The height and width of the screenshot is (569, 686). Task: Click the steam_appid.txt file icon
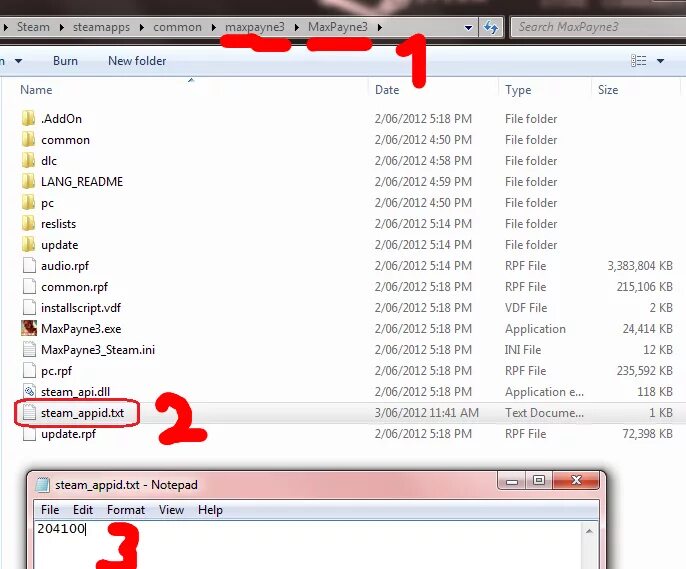click(29, 412)
